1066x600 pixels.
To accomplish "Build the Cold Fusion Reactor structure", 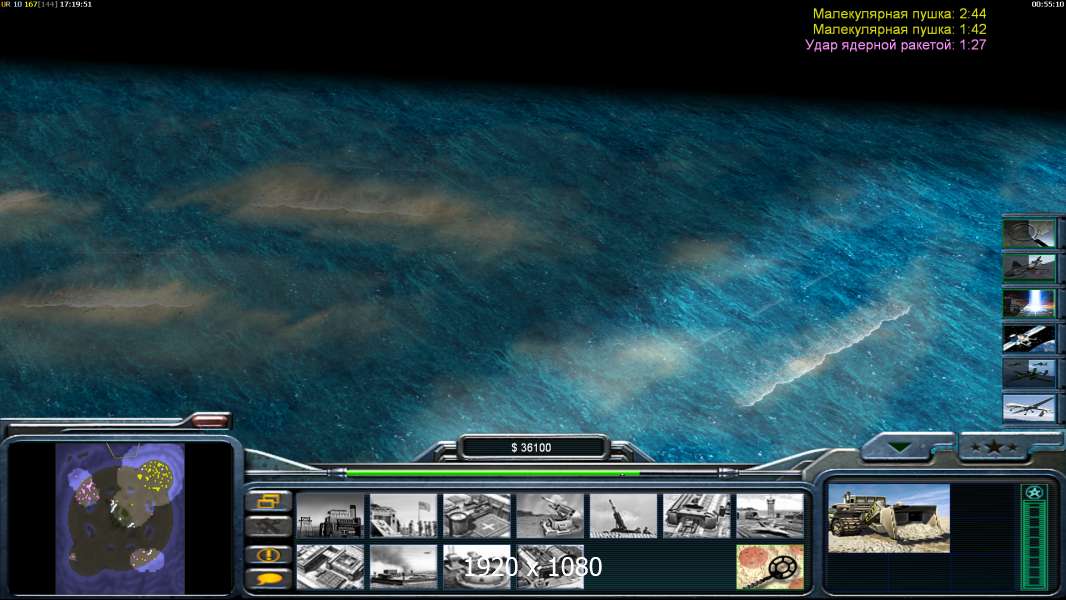I will 330,516.
